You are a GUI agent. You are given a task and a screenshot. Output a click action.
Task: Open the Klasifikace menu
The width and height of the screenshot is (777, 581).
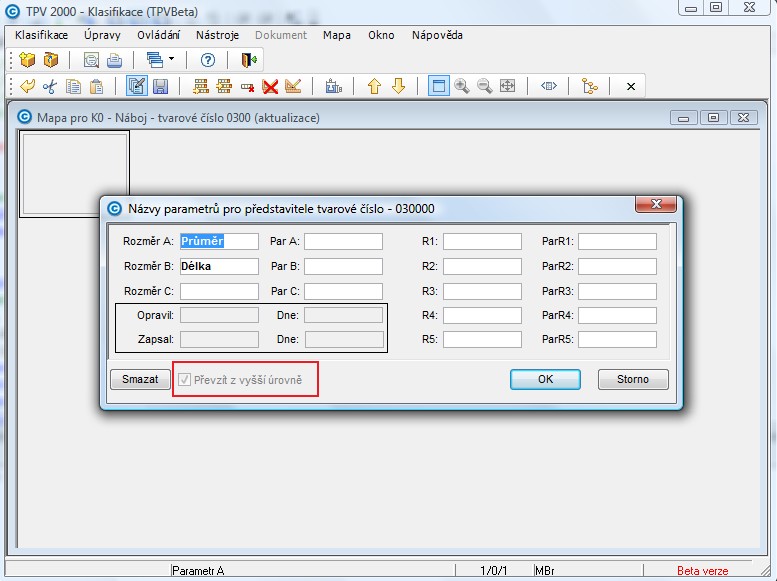coord(41,35)
